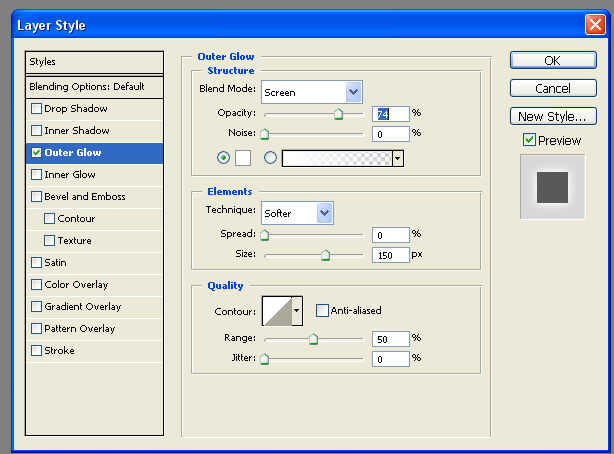The height and width of the screenshot is (454, 614).
Task: Click the Noise slider handle
Action: click(265, 134)
